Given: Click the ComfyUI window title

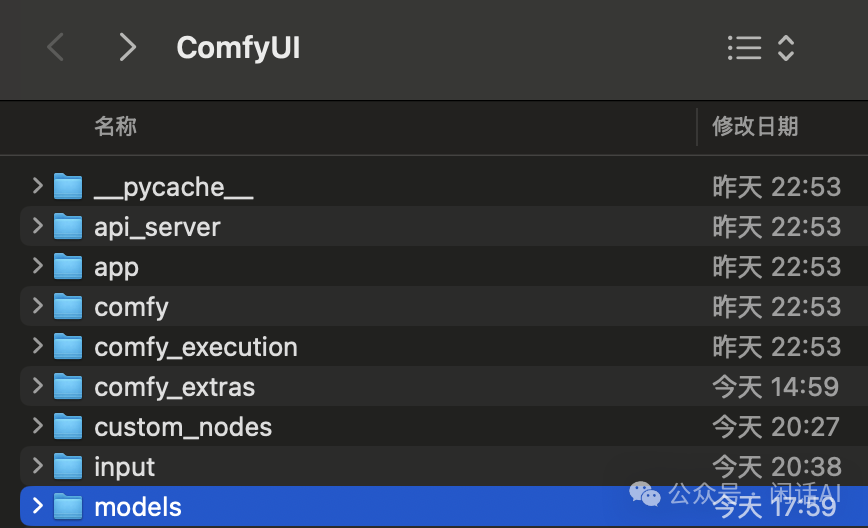Looking at the screenshot, I should pos(238,47).
